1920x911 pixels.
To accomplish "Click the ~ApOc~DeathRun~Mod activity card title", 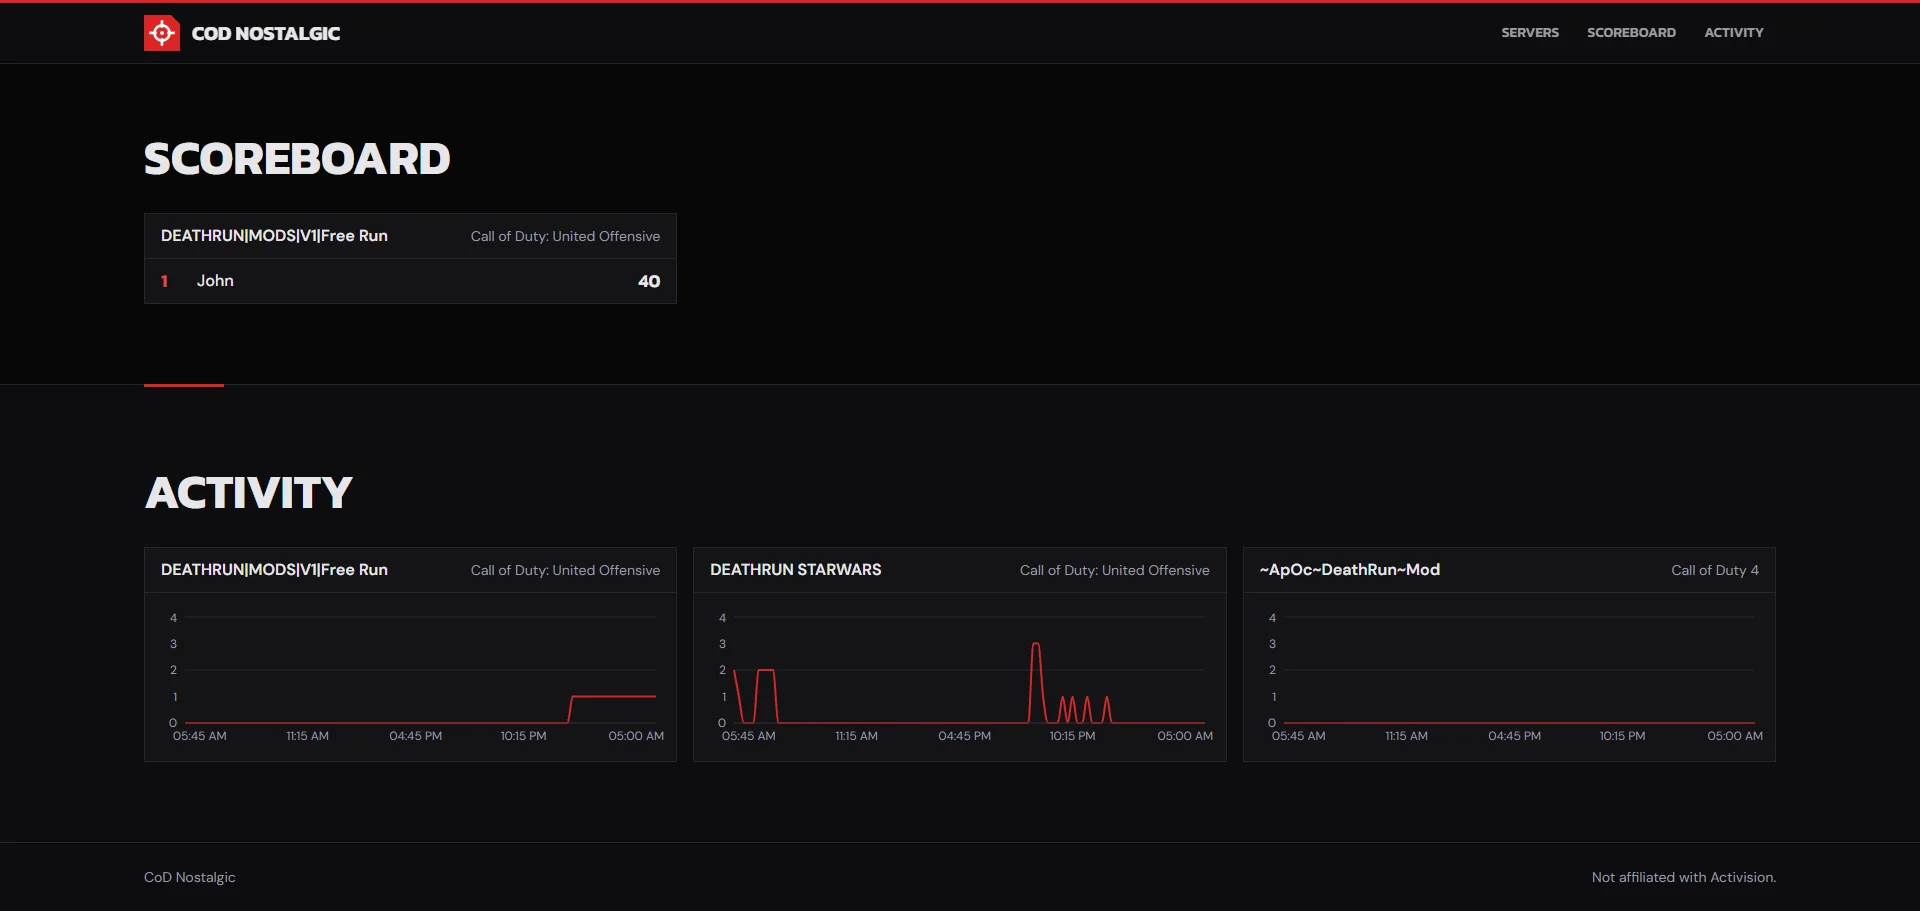I will tap(1350, 570).
